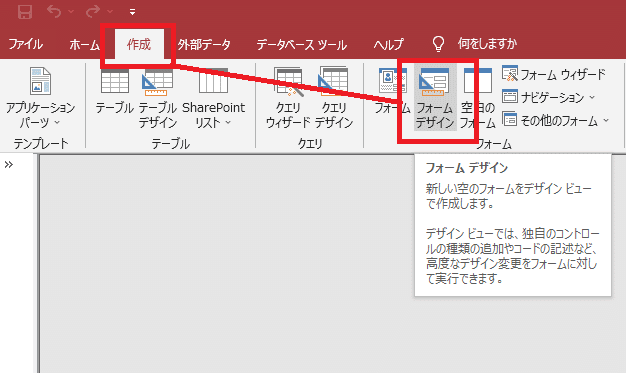The width and height of the screenshot is (626, 373).
Task: Expand the SharePoint リスト dropdown arrow
Action: 228,122
